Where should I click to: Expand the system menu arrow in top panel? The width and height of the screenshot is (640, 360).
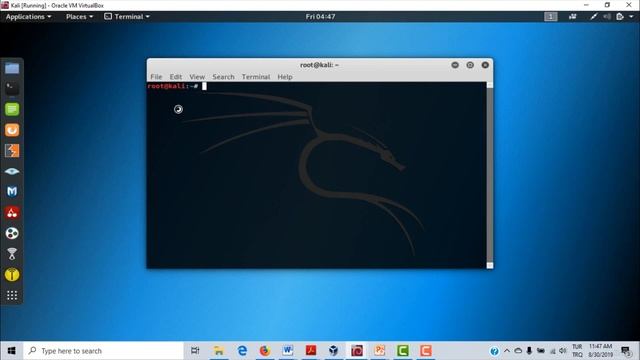point(631,17)
